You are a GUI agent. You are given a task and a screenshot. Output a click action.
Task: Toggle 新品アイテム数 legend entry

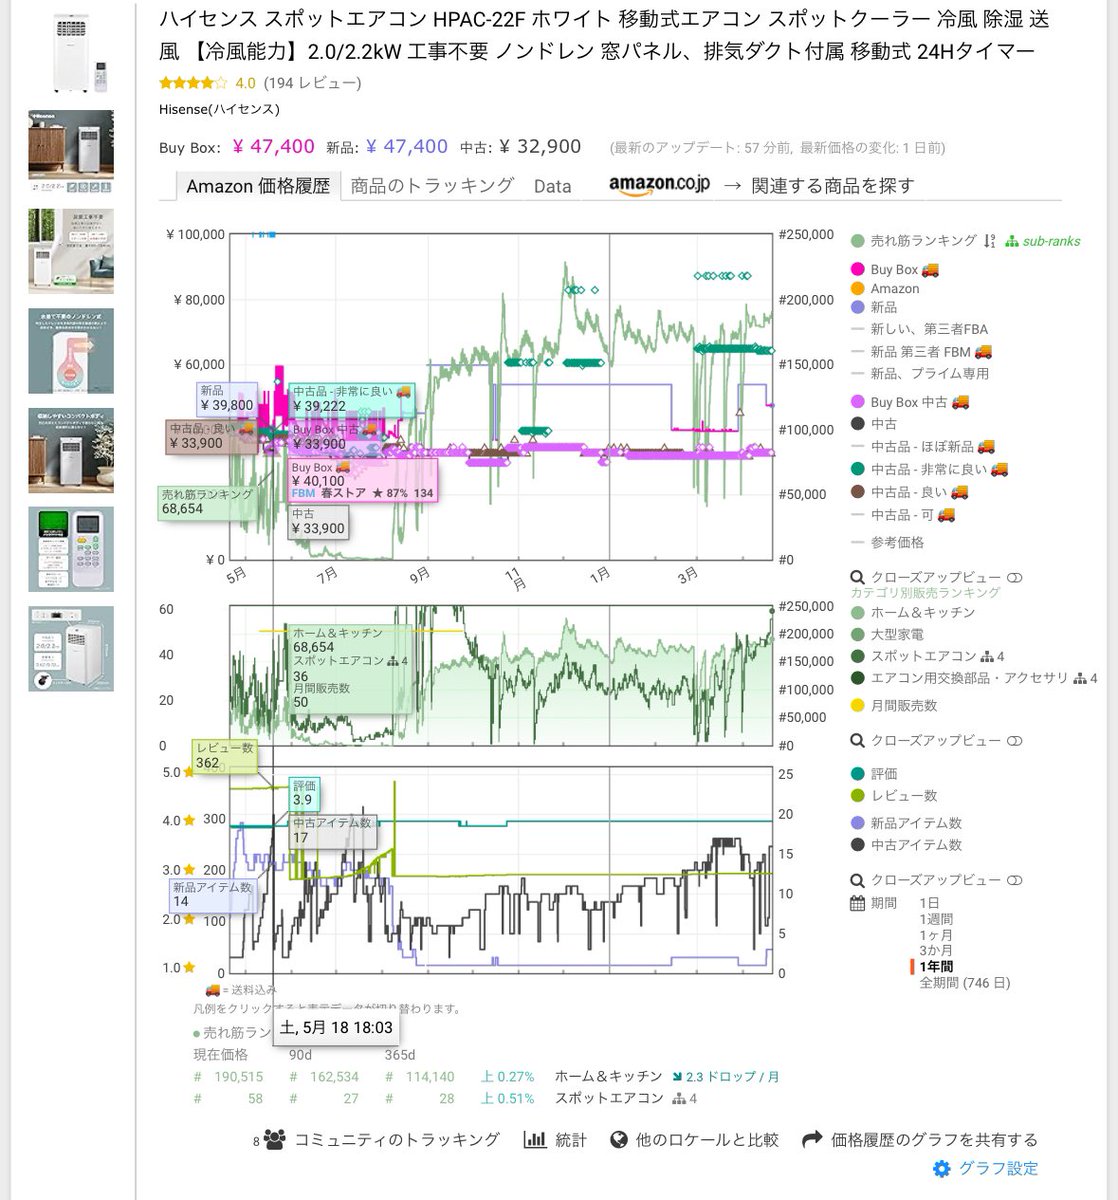[x=906, y=823]
